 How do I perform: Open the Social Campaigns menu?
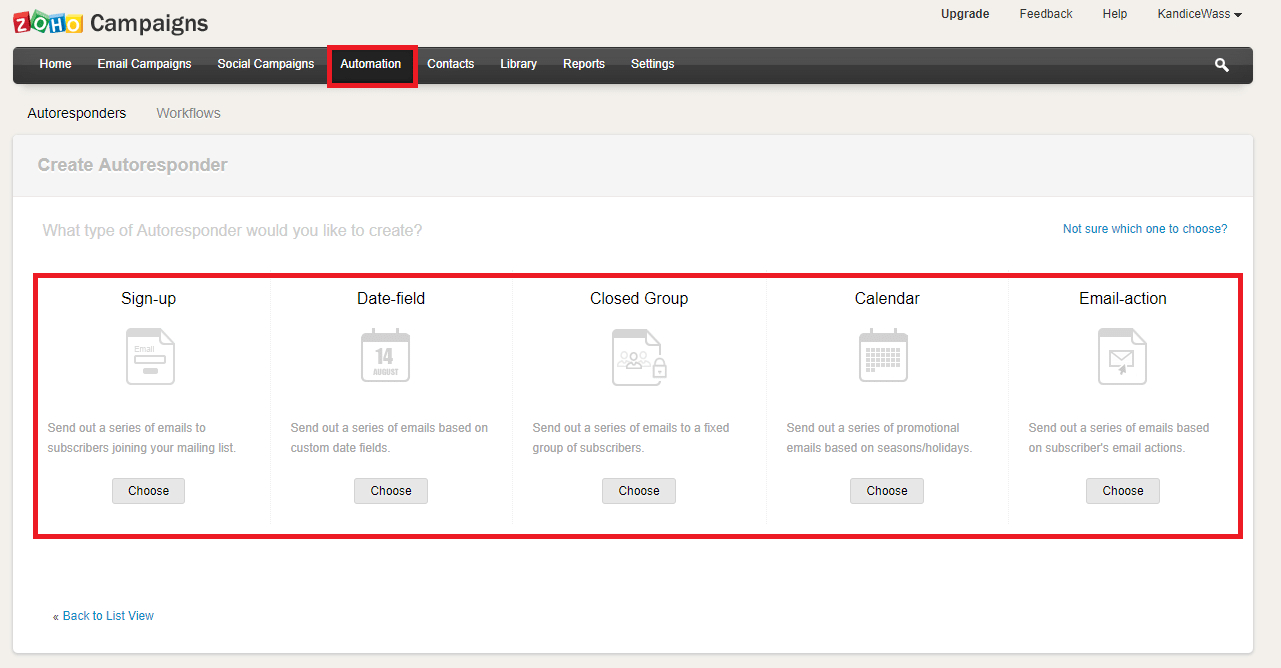pos(266,64)
